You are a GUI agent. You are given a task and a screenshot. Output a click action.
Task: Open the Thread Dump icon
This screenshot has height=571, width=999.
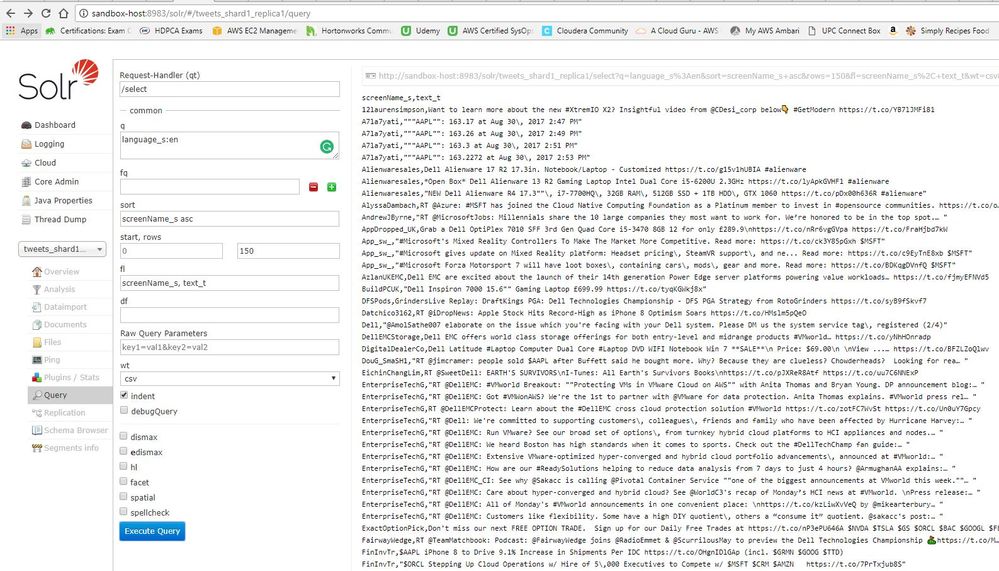pos(26,219)
